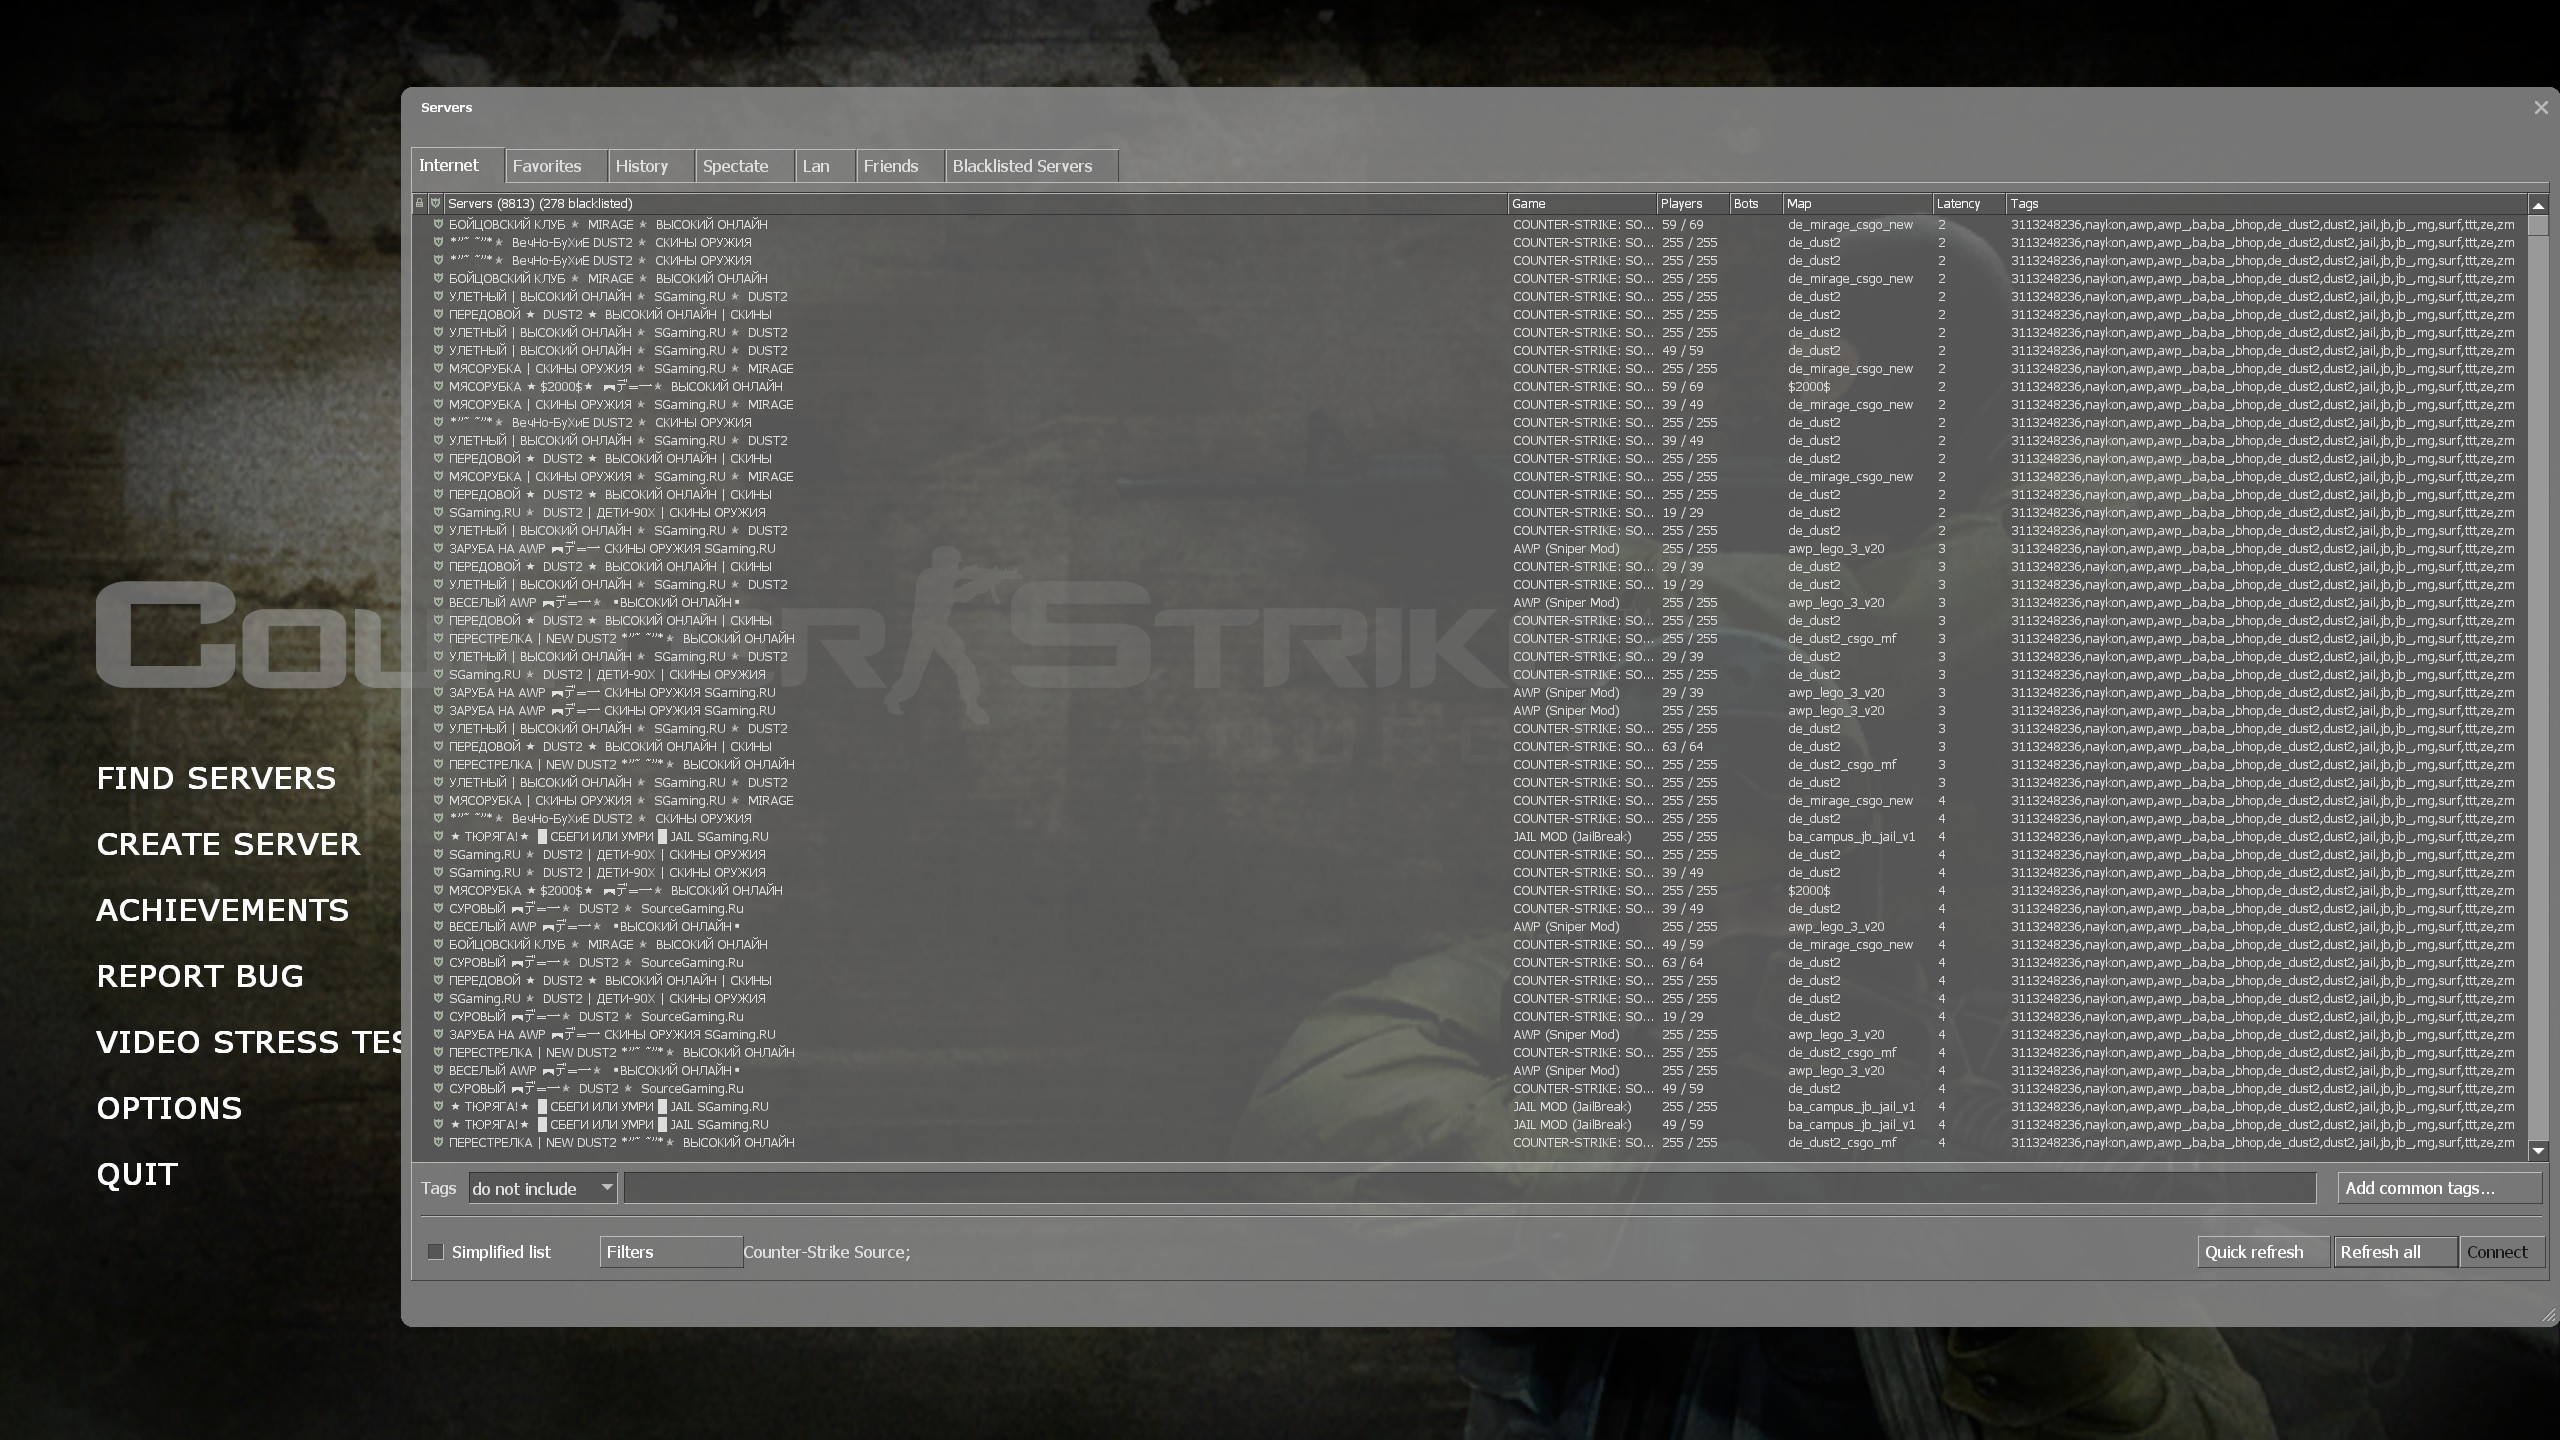2560x1440 pixels.
Task: Click the Refresh all button
Action: pyautogui.click(x=2394, y=1252)
